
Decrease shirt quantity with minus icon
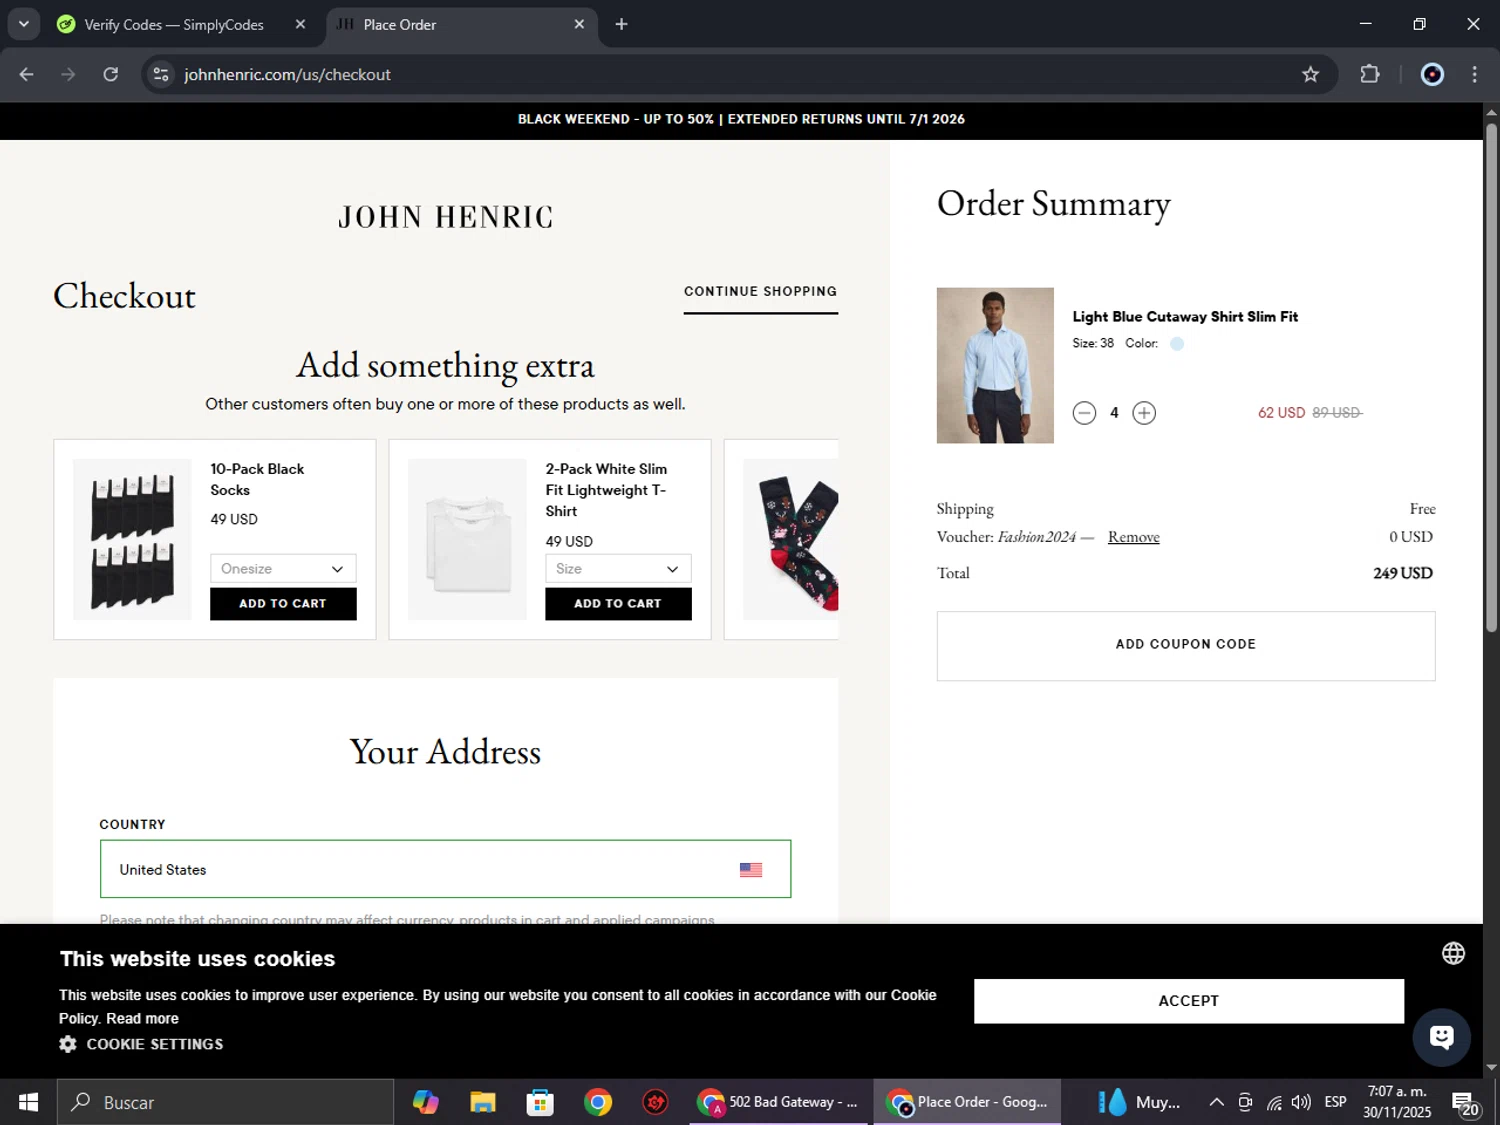[1084, 413]
